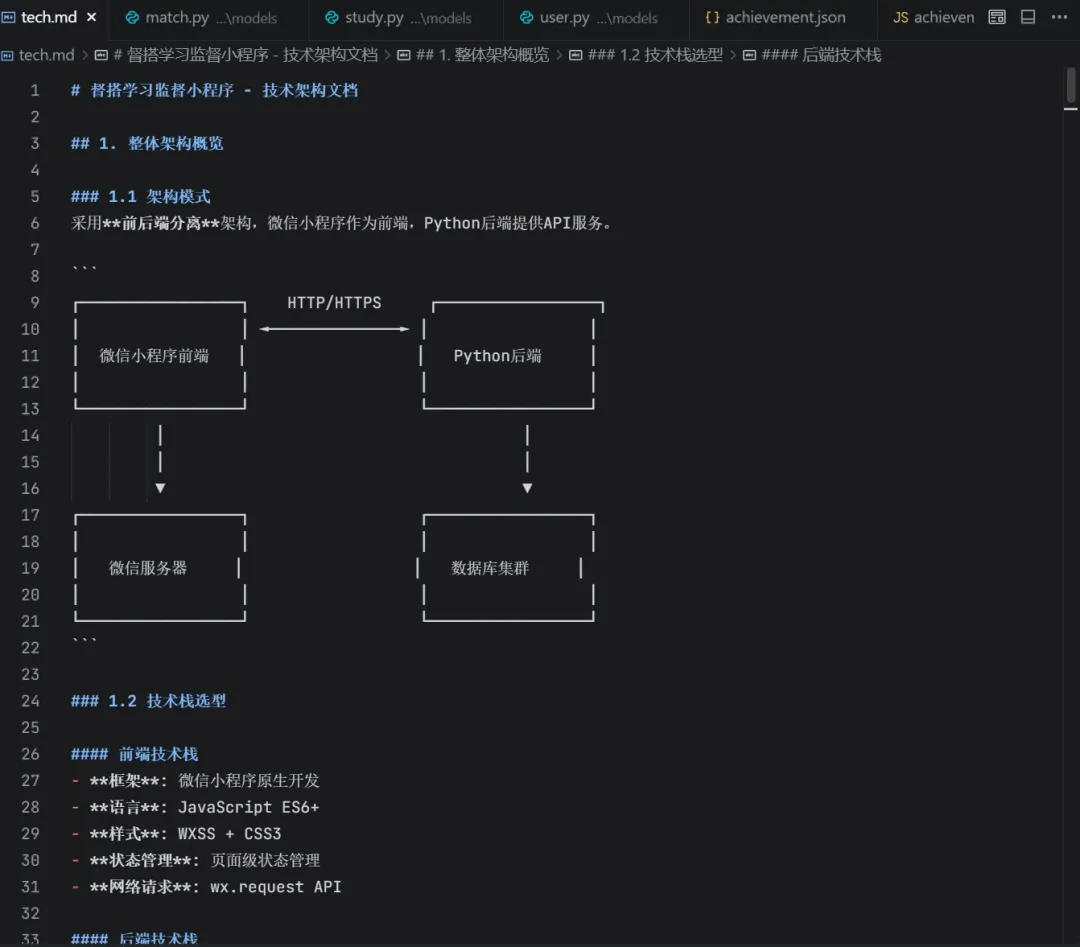This screenshot has height=947, width=1080.
Task: Click the Python icon on user.py tab
Action: (526, 17)
